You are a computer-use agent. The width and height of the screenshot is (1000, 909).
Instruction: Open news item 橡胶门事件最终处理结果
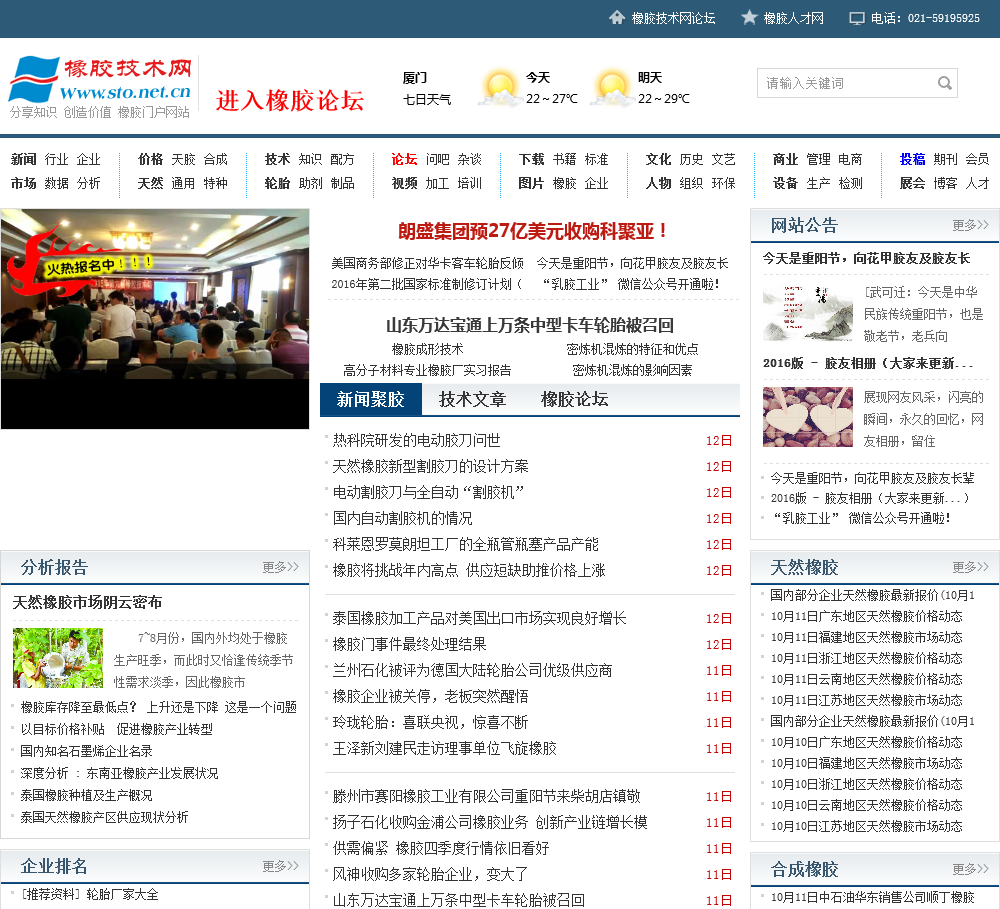click(x=409, y=644)
